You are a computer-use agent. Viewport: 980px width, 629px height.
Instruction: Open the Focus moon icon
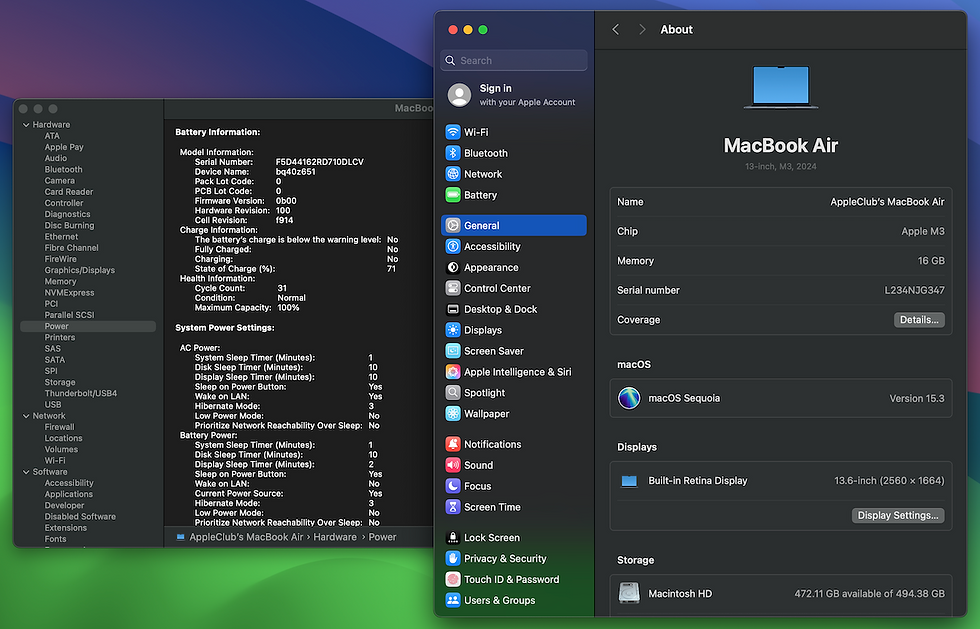(x=452, y=486)
